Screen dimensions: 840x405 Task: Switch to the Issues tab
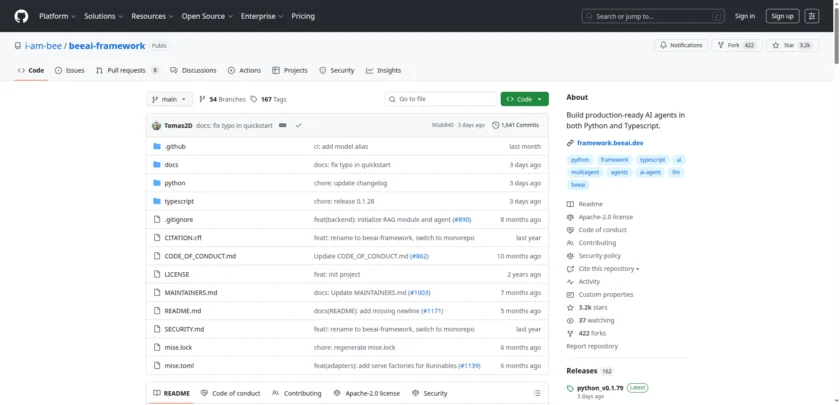click(70, 70)
